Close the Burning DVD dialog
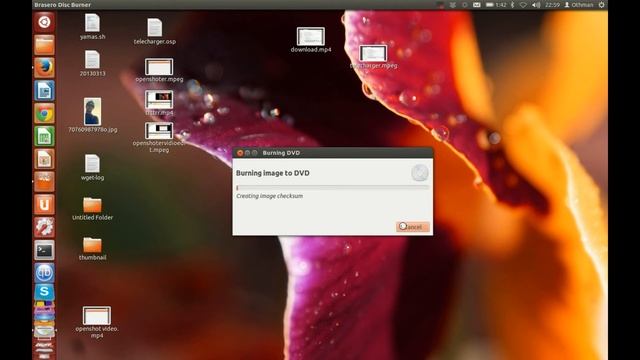Viewport: 640px width, 360px height. [240, 153]
